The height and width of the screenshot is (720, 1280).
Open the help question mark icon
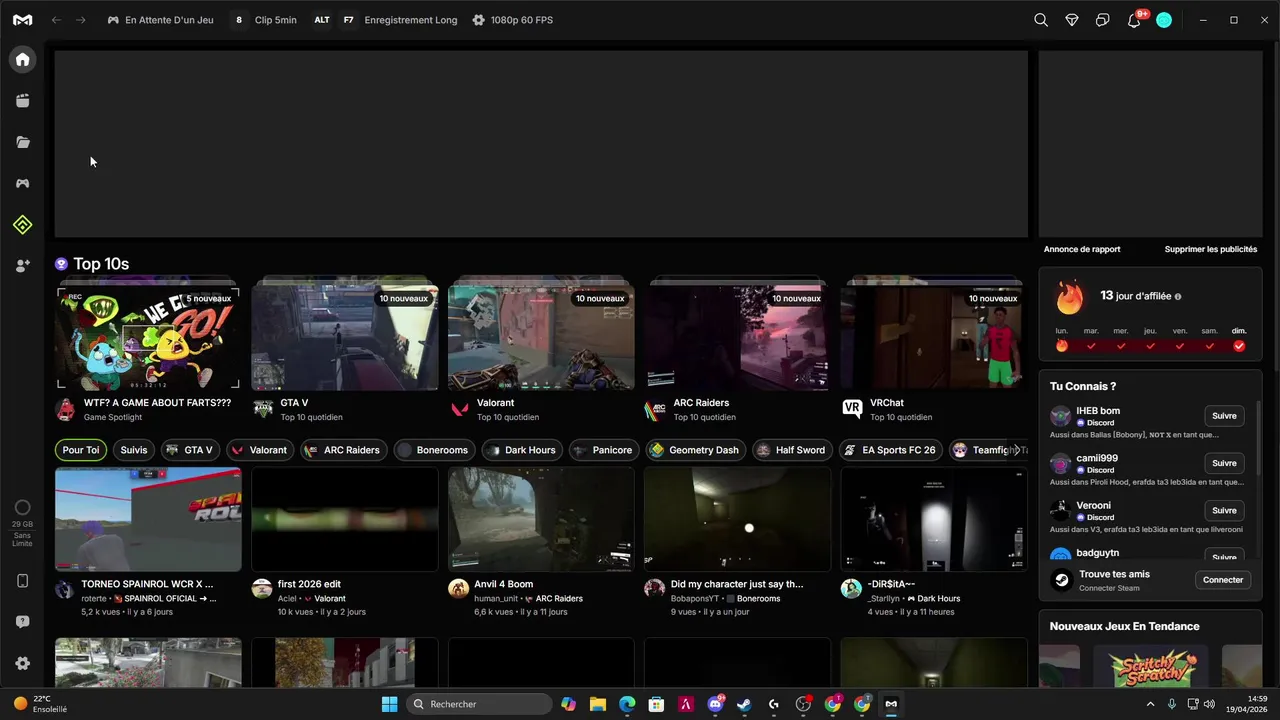click(x=22, y=622)
